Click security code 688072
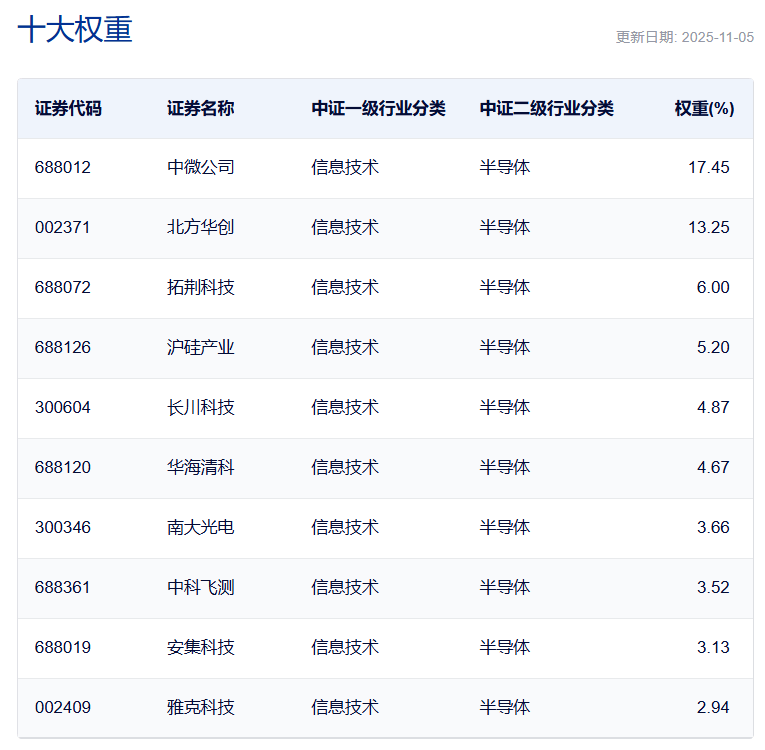 (x=62, y=287)
